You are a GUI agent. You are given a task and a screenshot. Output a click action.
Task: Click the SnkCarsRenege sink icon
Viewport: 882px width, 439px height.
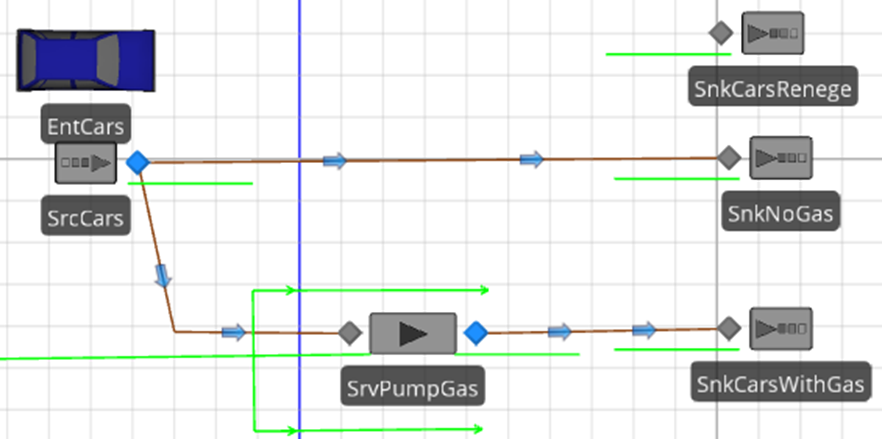pos(773,33)
